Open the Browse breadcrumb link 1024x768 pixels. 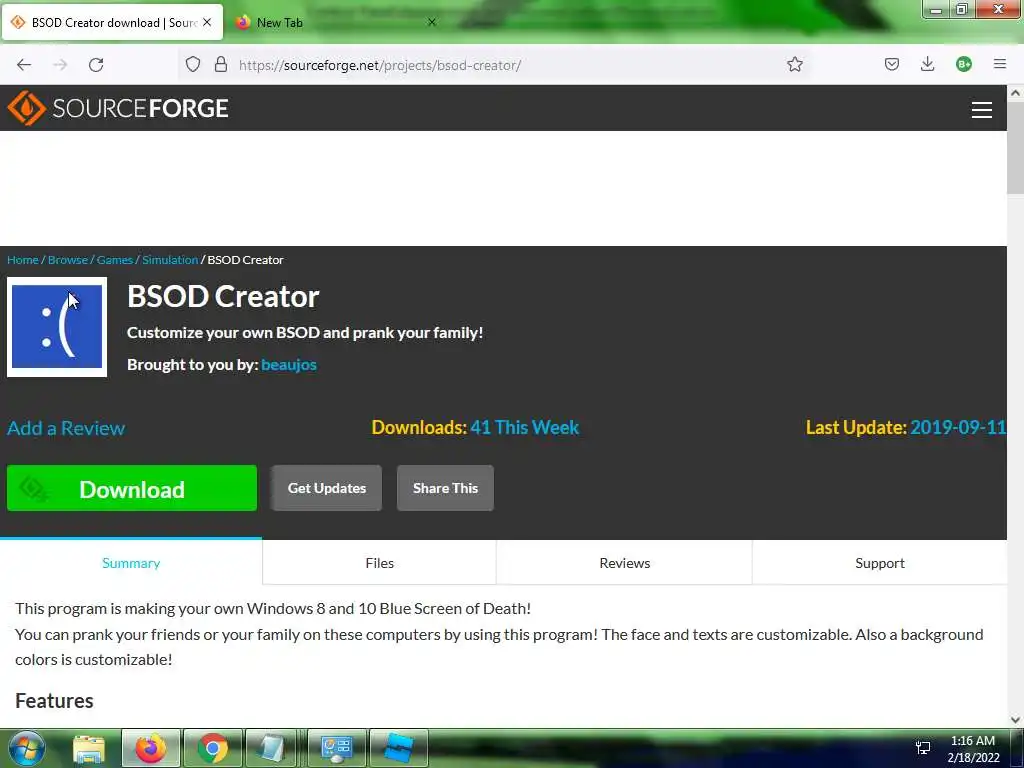(68, 260)
